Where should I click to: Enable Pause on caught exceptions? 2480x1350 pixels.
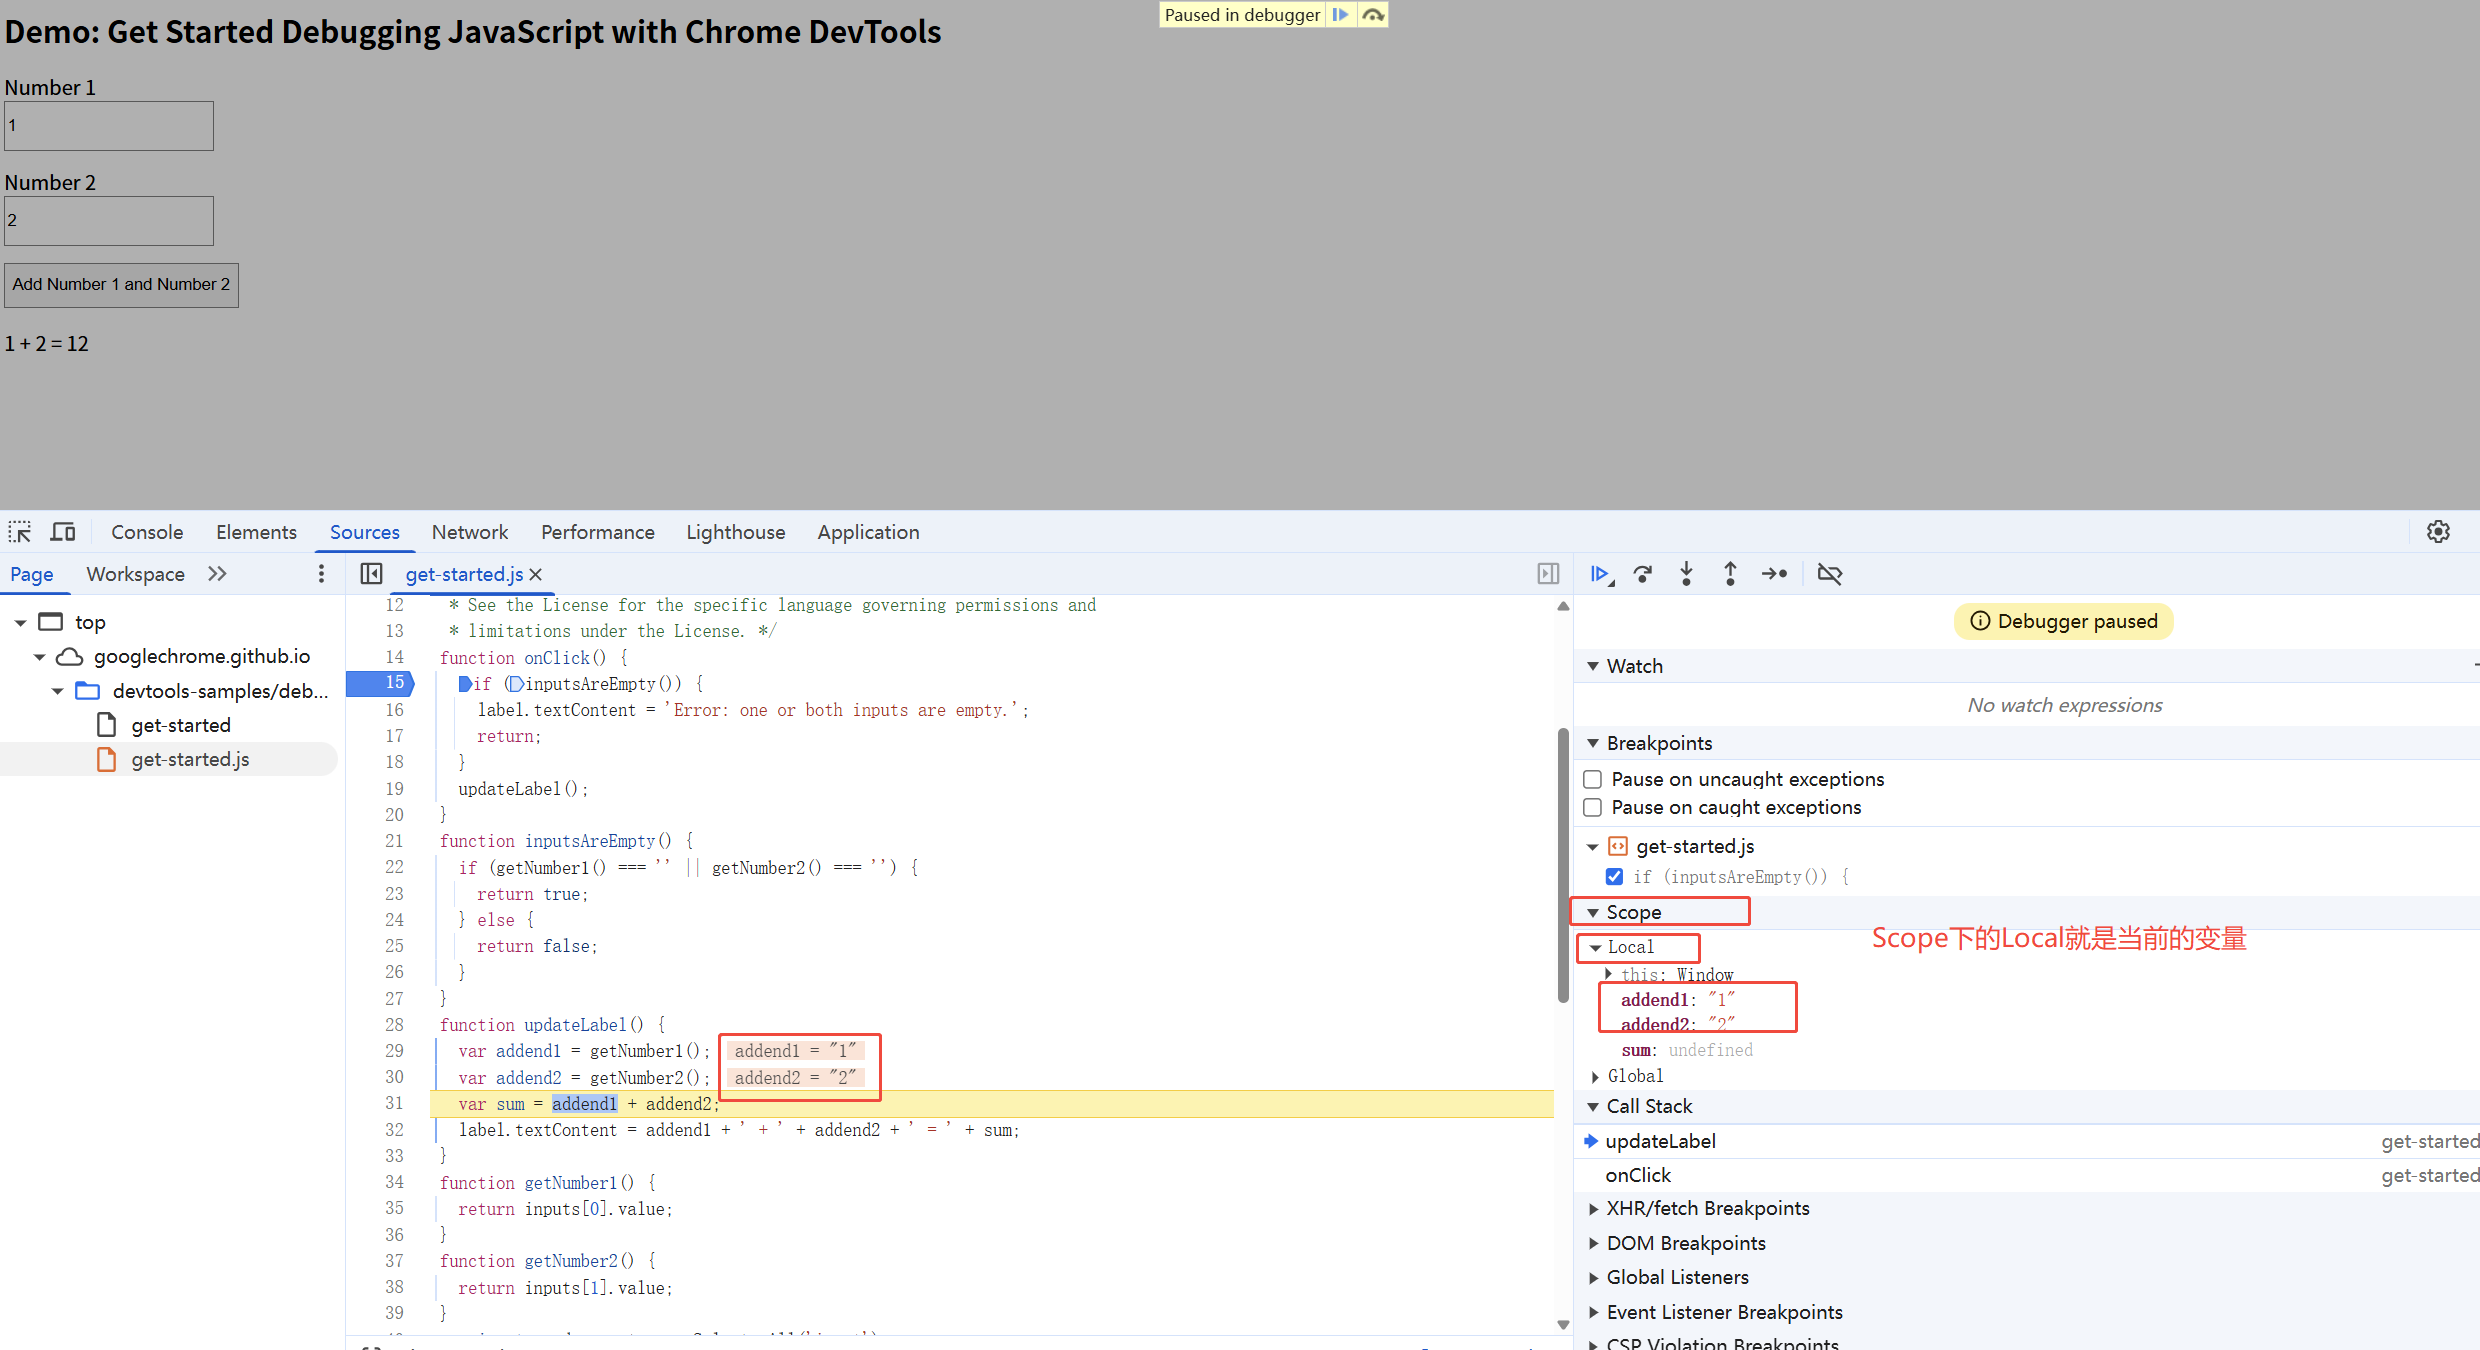point(1593,807)
